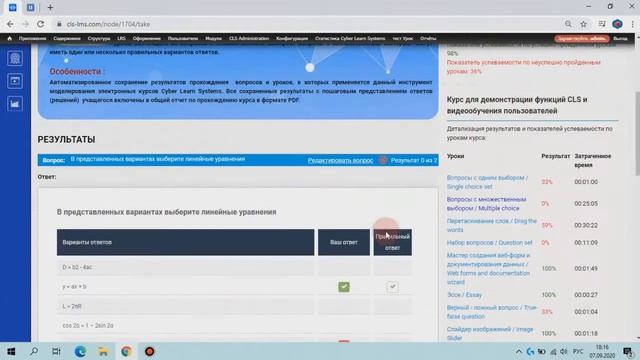Open a new browser tab

tap(50, 7)
